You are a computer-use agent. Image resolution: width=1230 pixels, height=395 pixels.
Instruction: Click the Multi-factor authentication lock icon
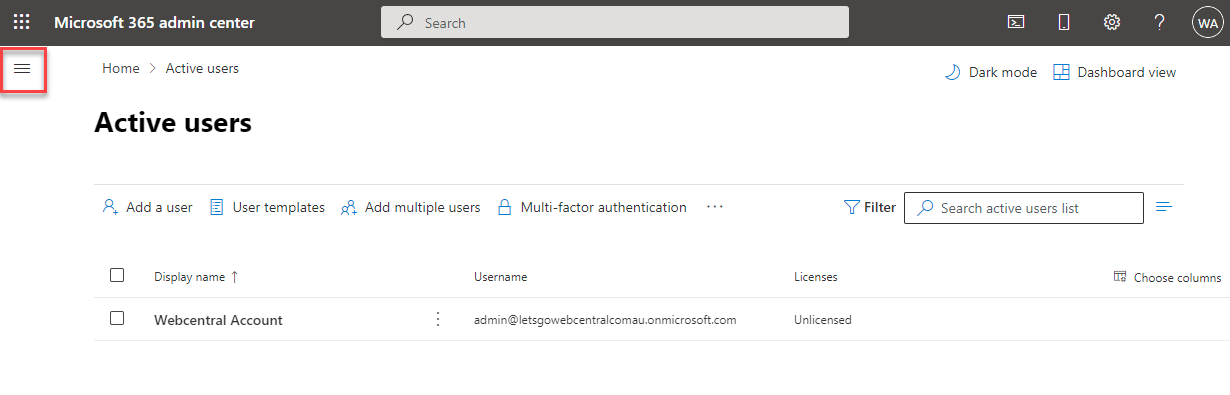tap(505, 207)
